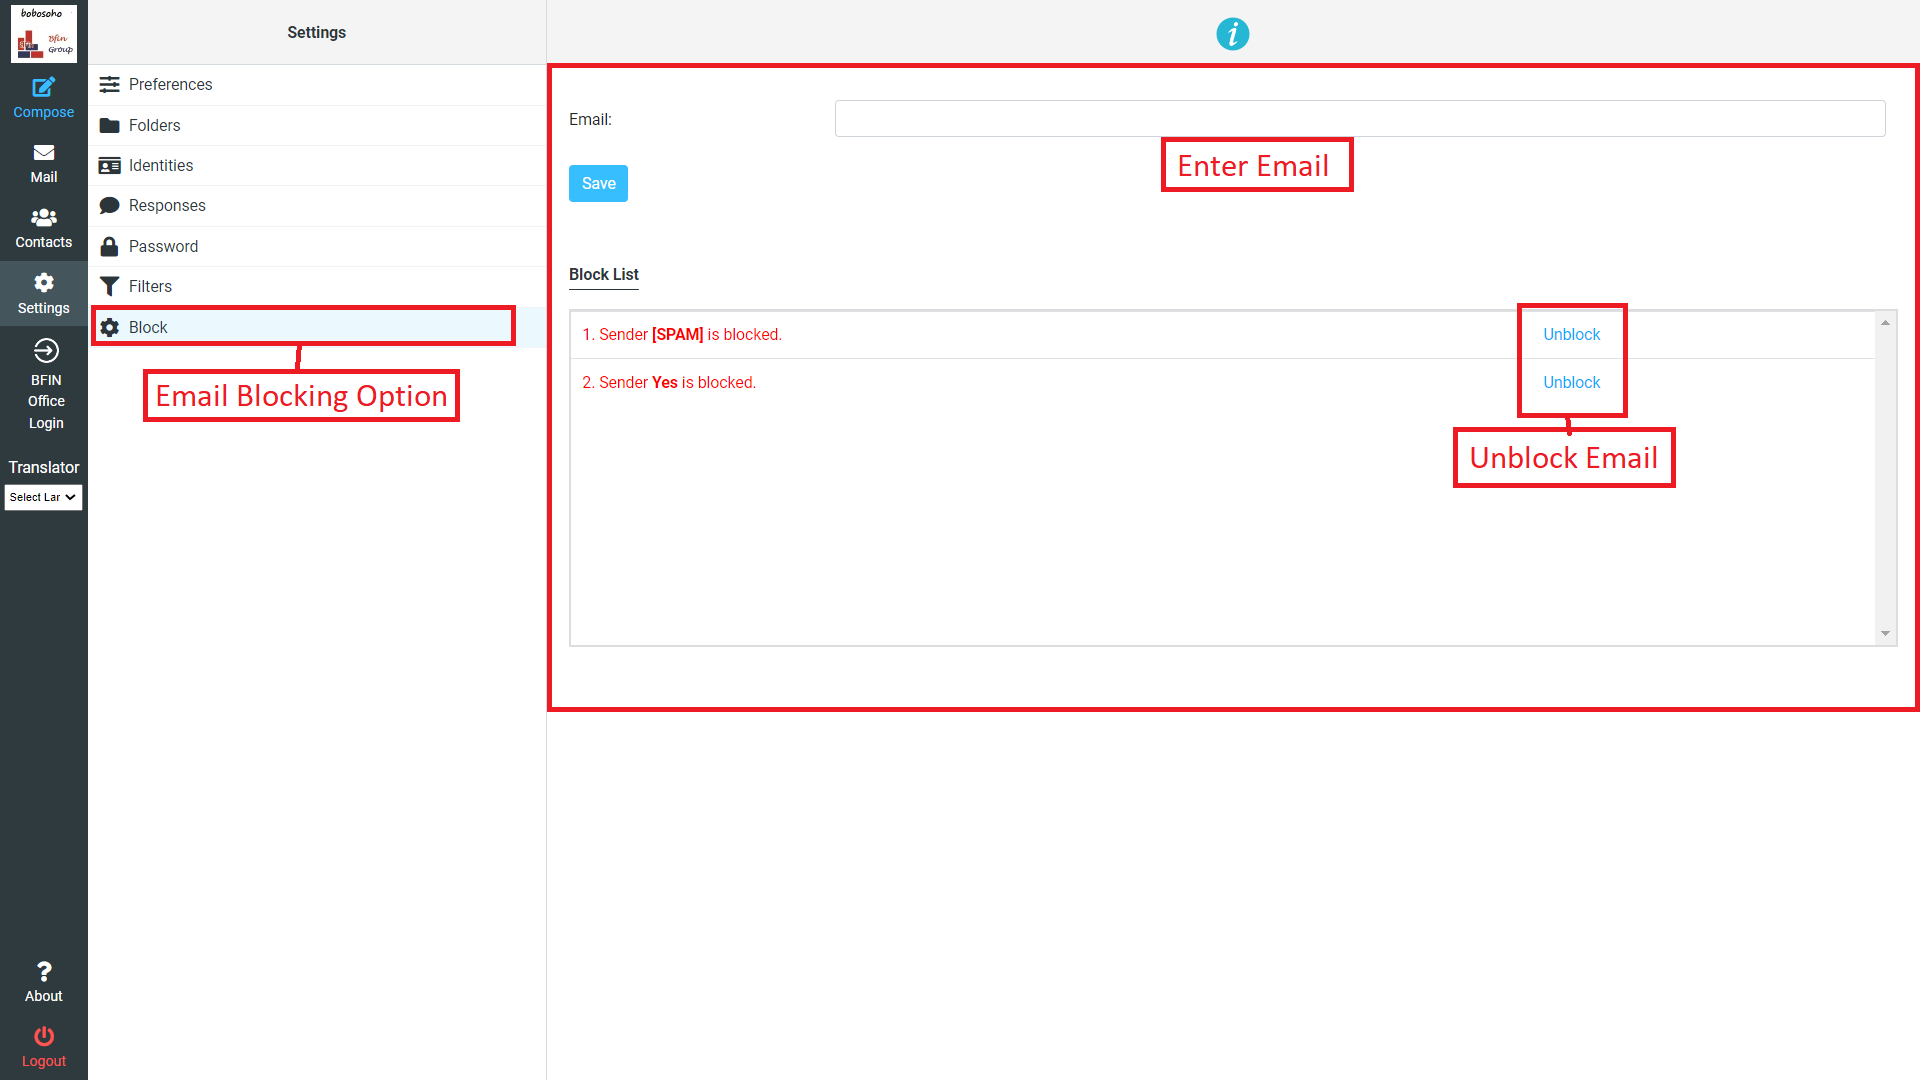
Task: Click the Email input field
Action: pyautogui.click(x=1359, y=119)
